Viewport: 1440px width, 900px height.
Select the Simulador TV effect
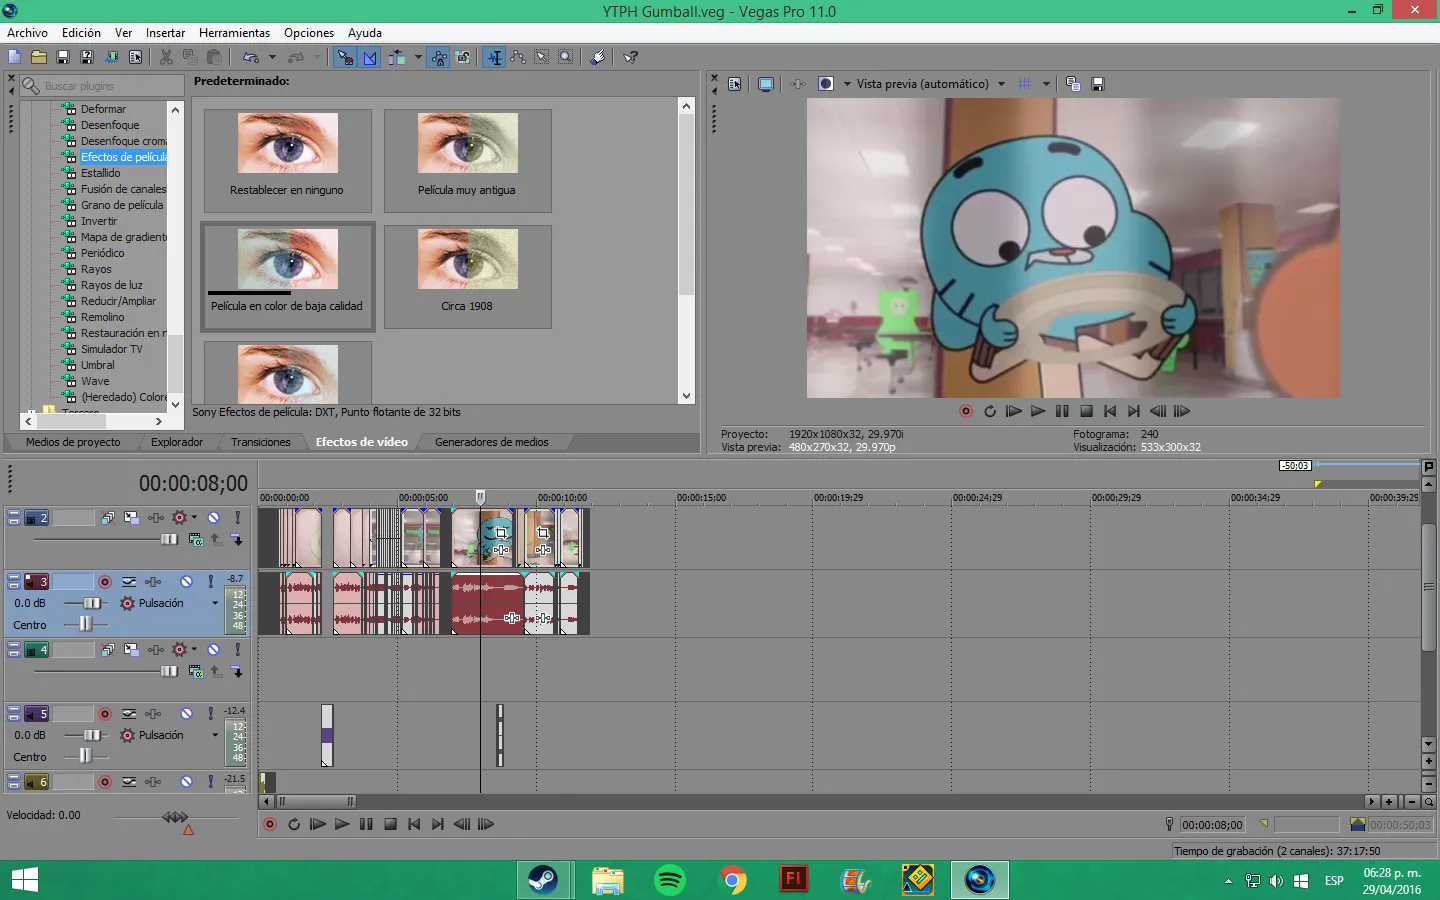click(x=112, y=349)
